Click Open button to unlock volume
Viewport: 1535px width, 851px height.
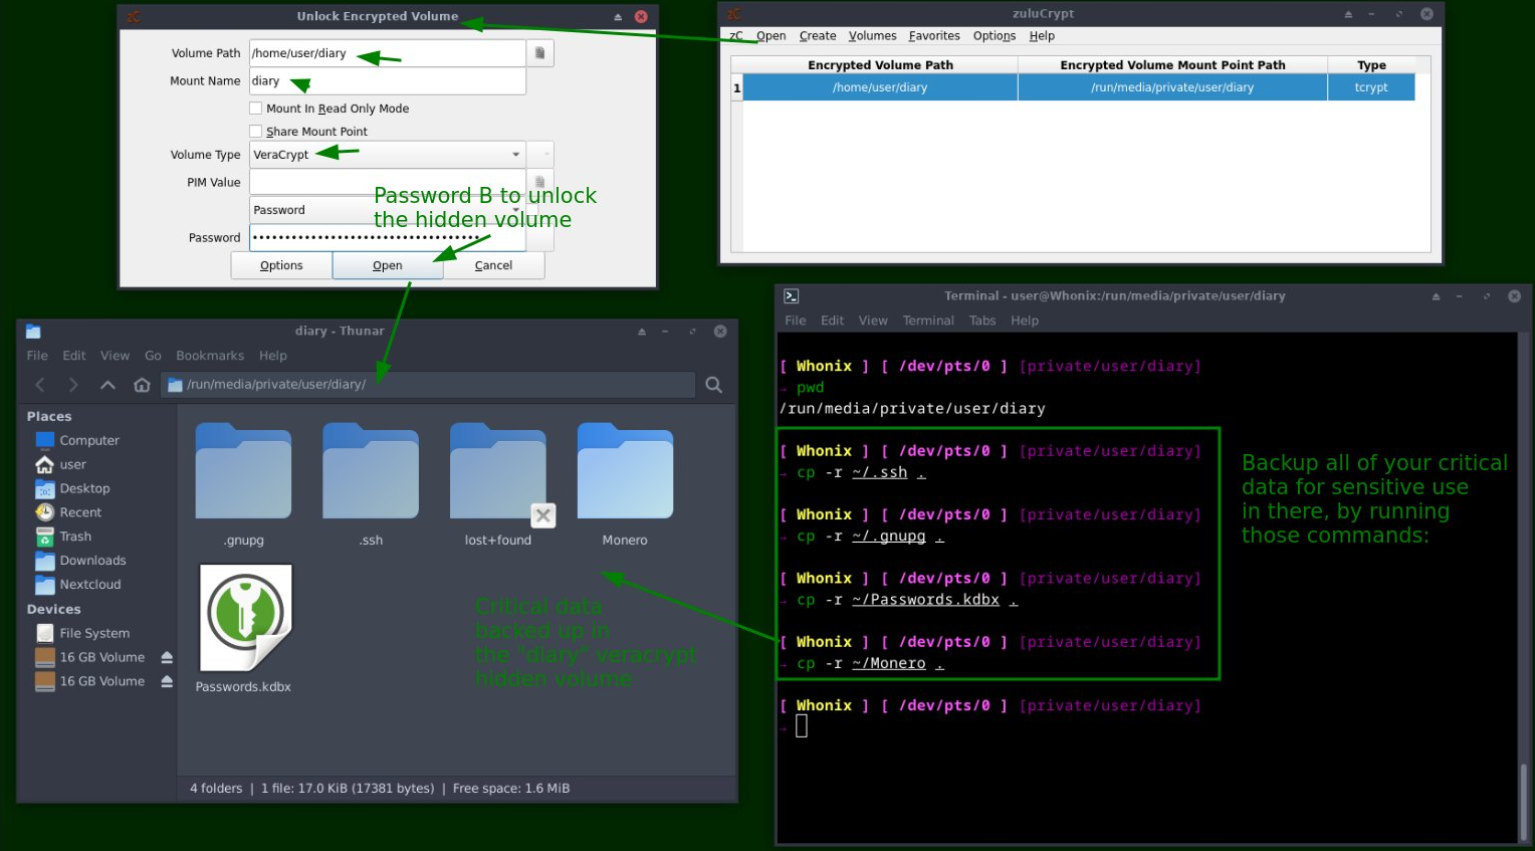click(387, 265)
